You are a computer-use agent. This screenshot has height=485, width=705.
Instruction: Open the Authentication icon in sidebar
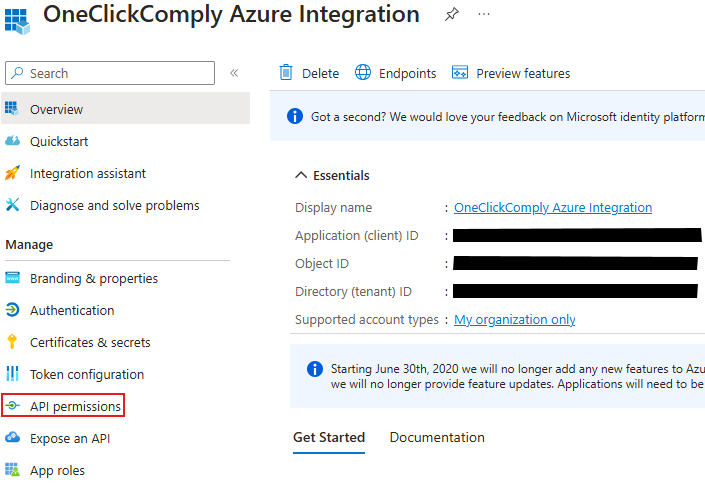(x=13, y=310)
